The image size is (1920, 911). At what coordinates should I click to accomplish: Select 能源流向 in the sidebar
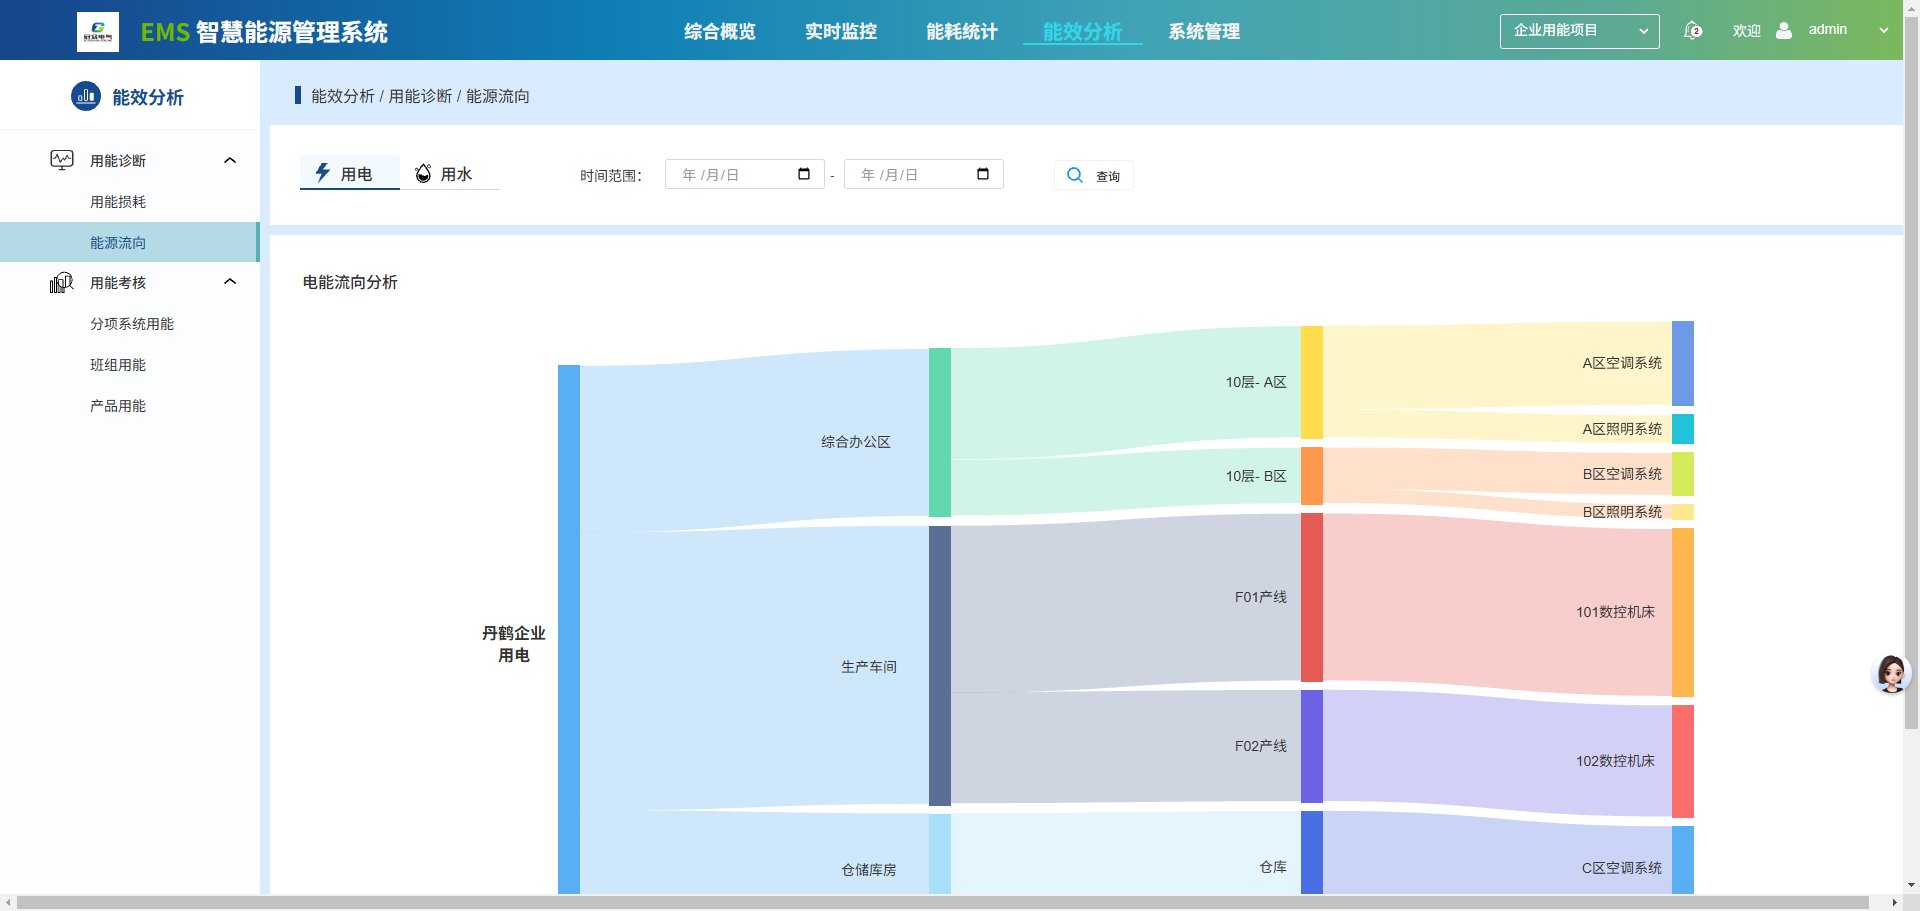pos(130,242)
